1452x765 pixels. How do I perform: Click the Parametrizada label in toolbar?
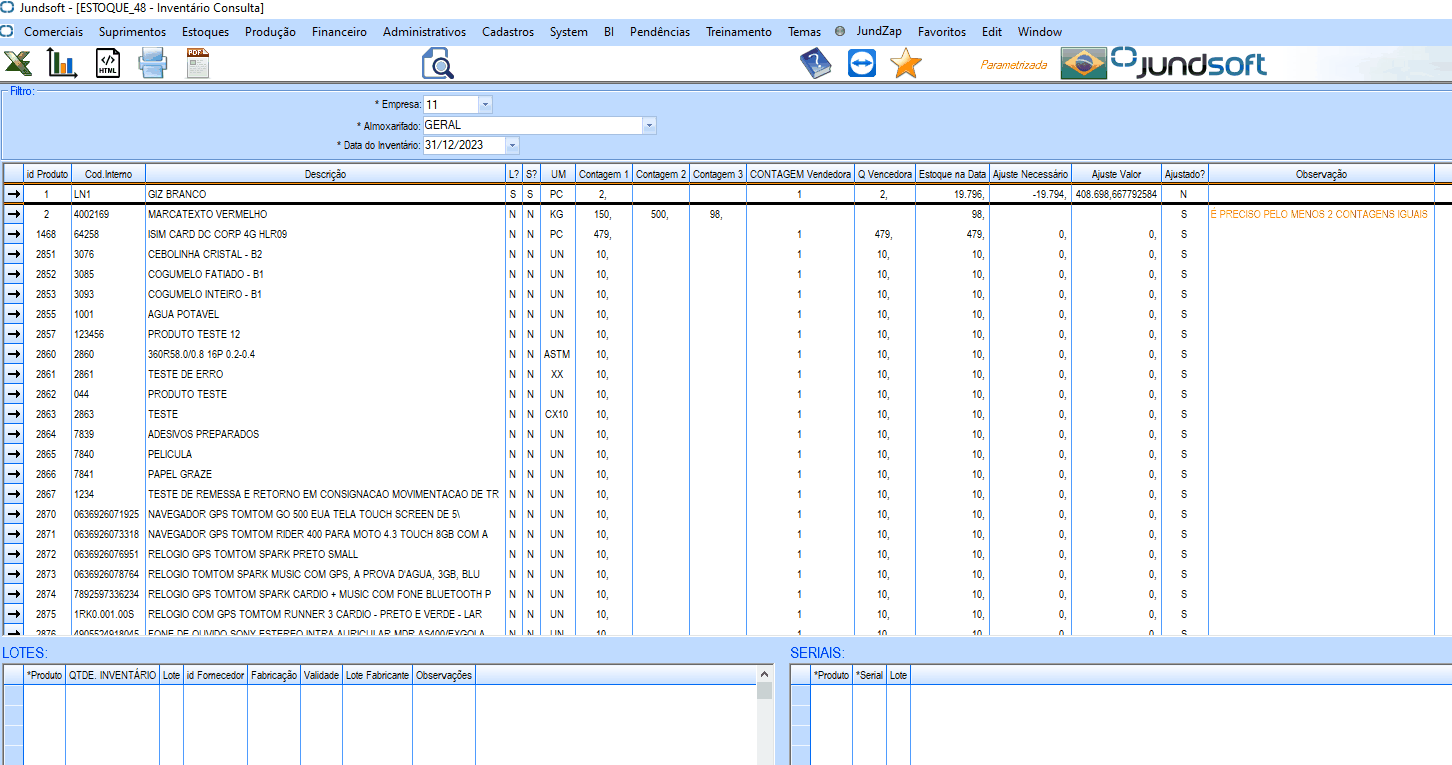point(1013,65)
